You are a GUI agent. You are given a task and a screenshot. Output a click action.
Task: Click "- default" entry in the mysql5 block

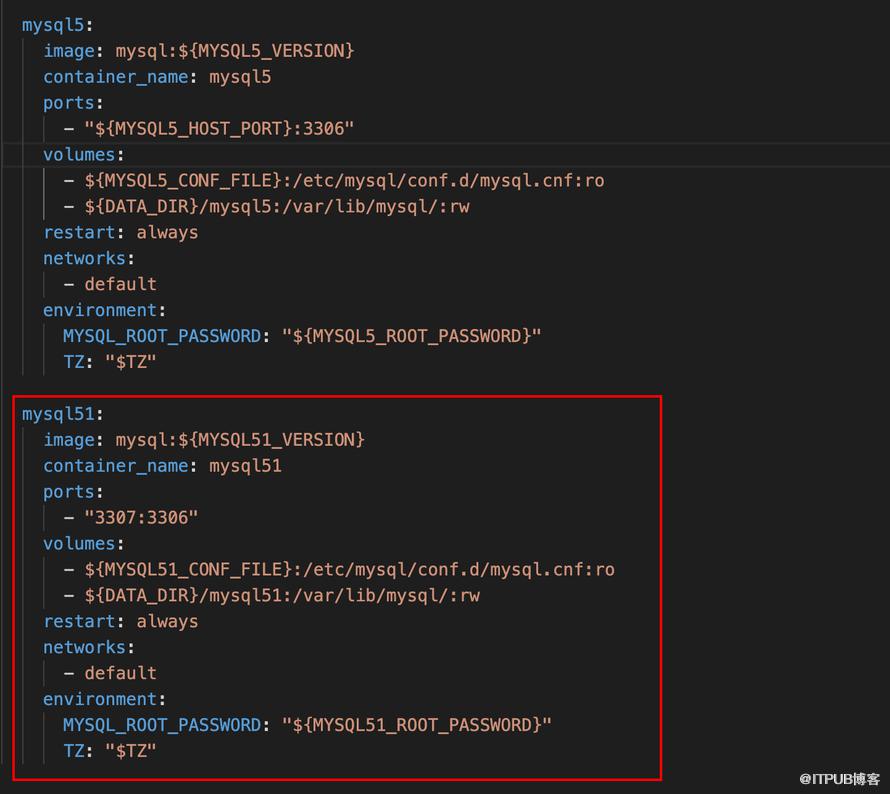click(x=110, y=284)
